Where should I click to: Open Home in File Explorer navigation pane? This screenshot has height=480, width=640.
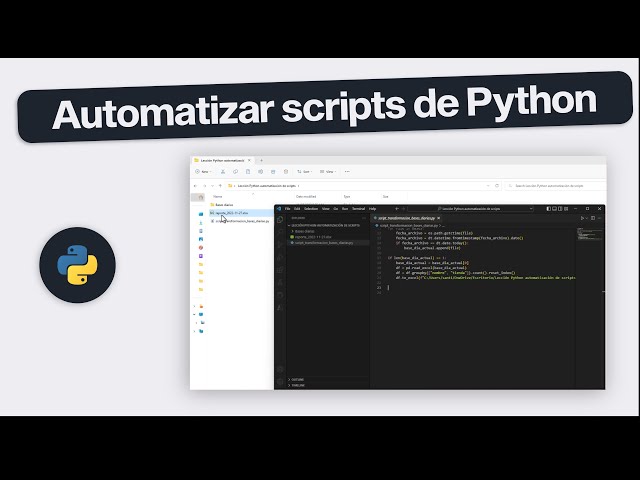(201, 198)
